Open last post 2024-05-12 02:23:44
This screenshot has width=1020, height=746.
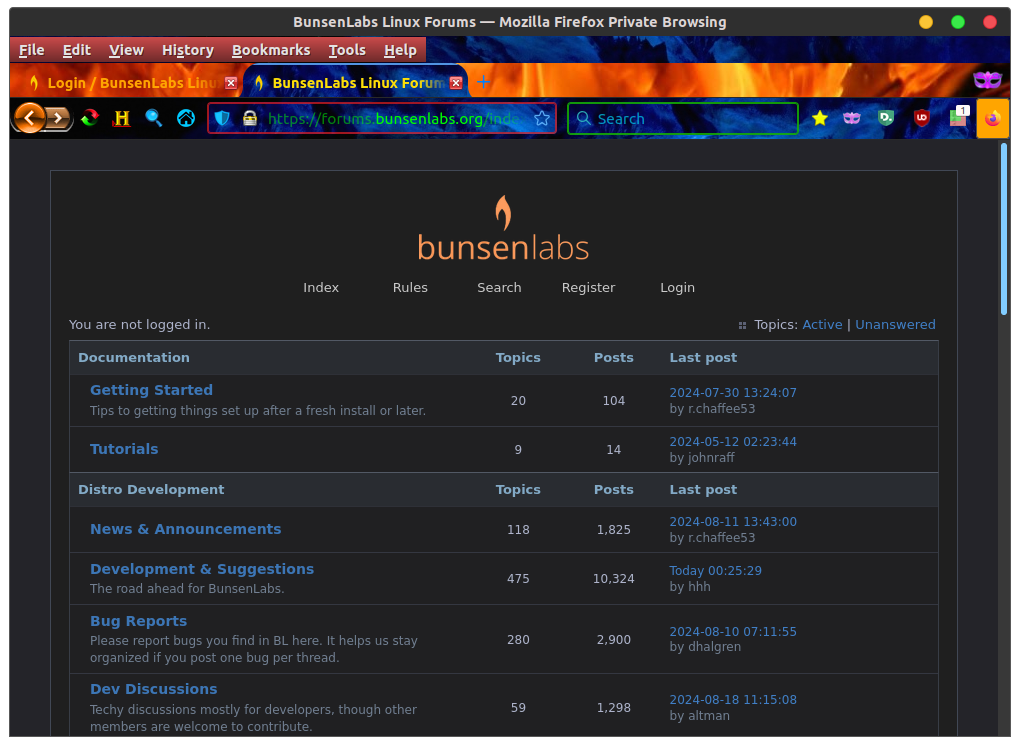tap(733, 441)
